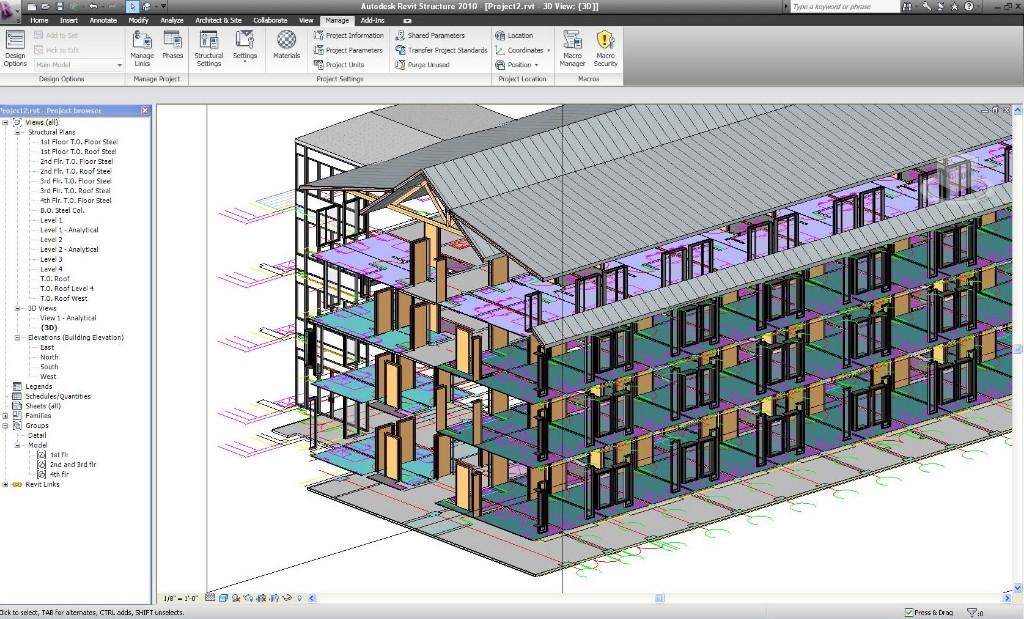Open the Annotate ribbon tab
The image size is (1024, 619).
(103, 20)
